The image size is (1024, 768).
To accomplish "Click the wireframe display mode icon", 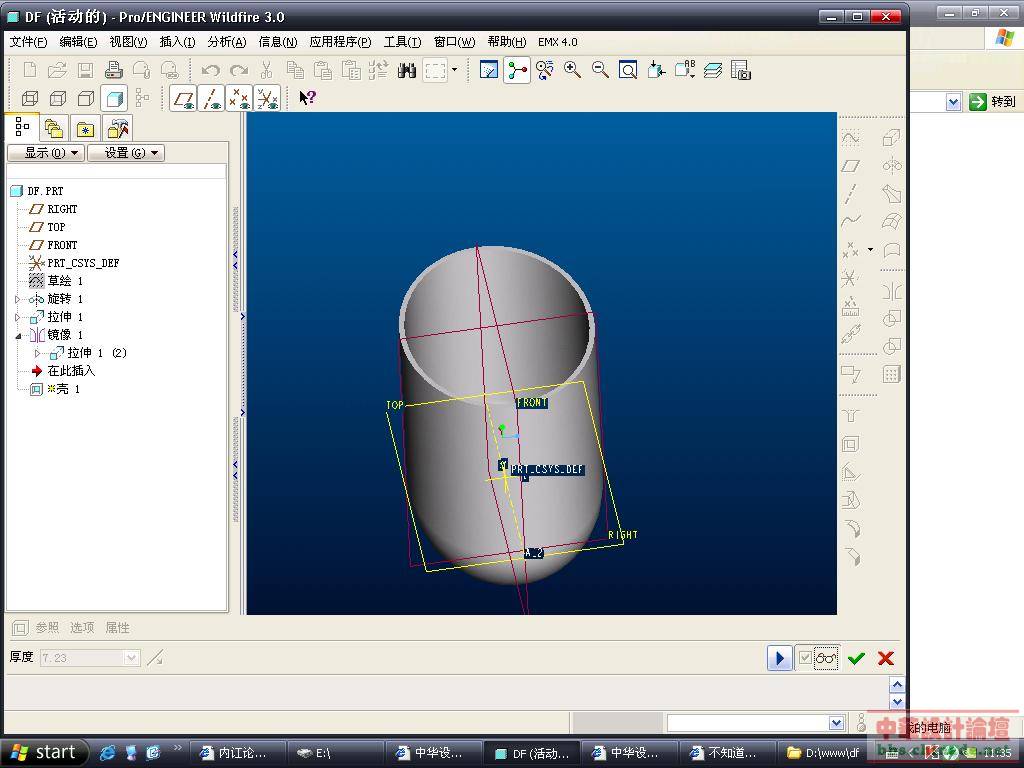I will coord(30,98).
